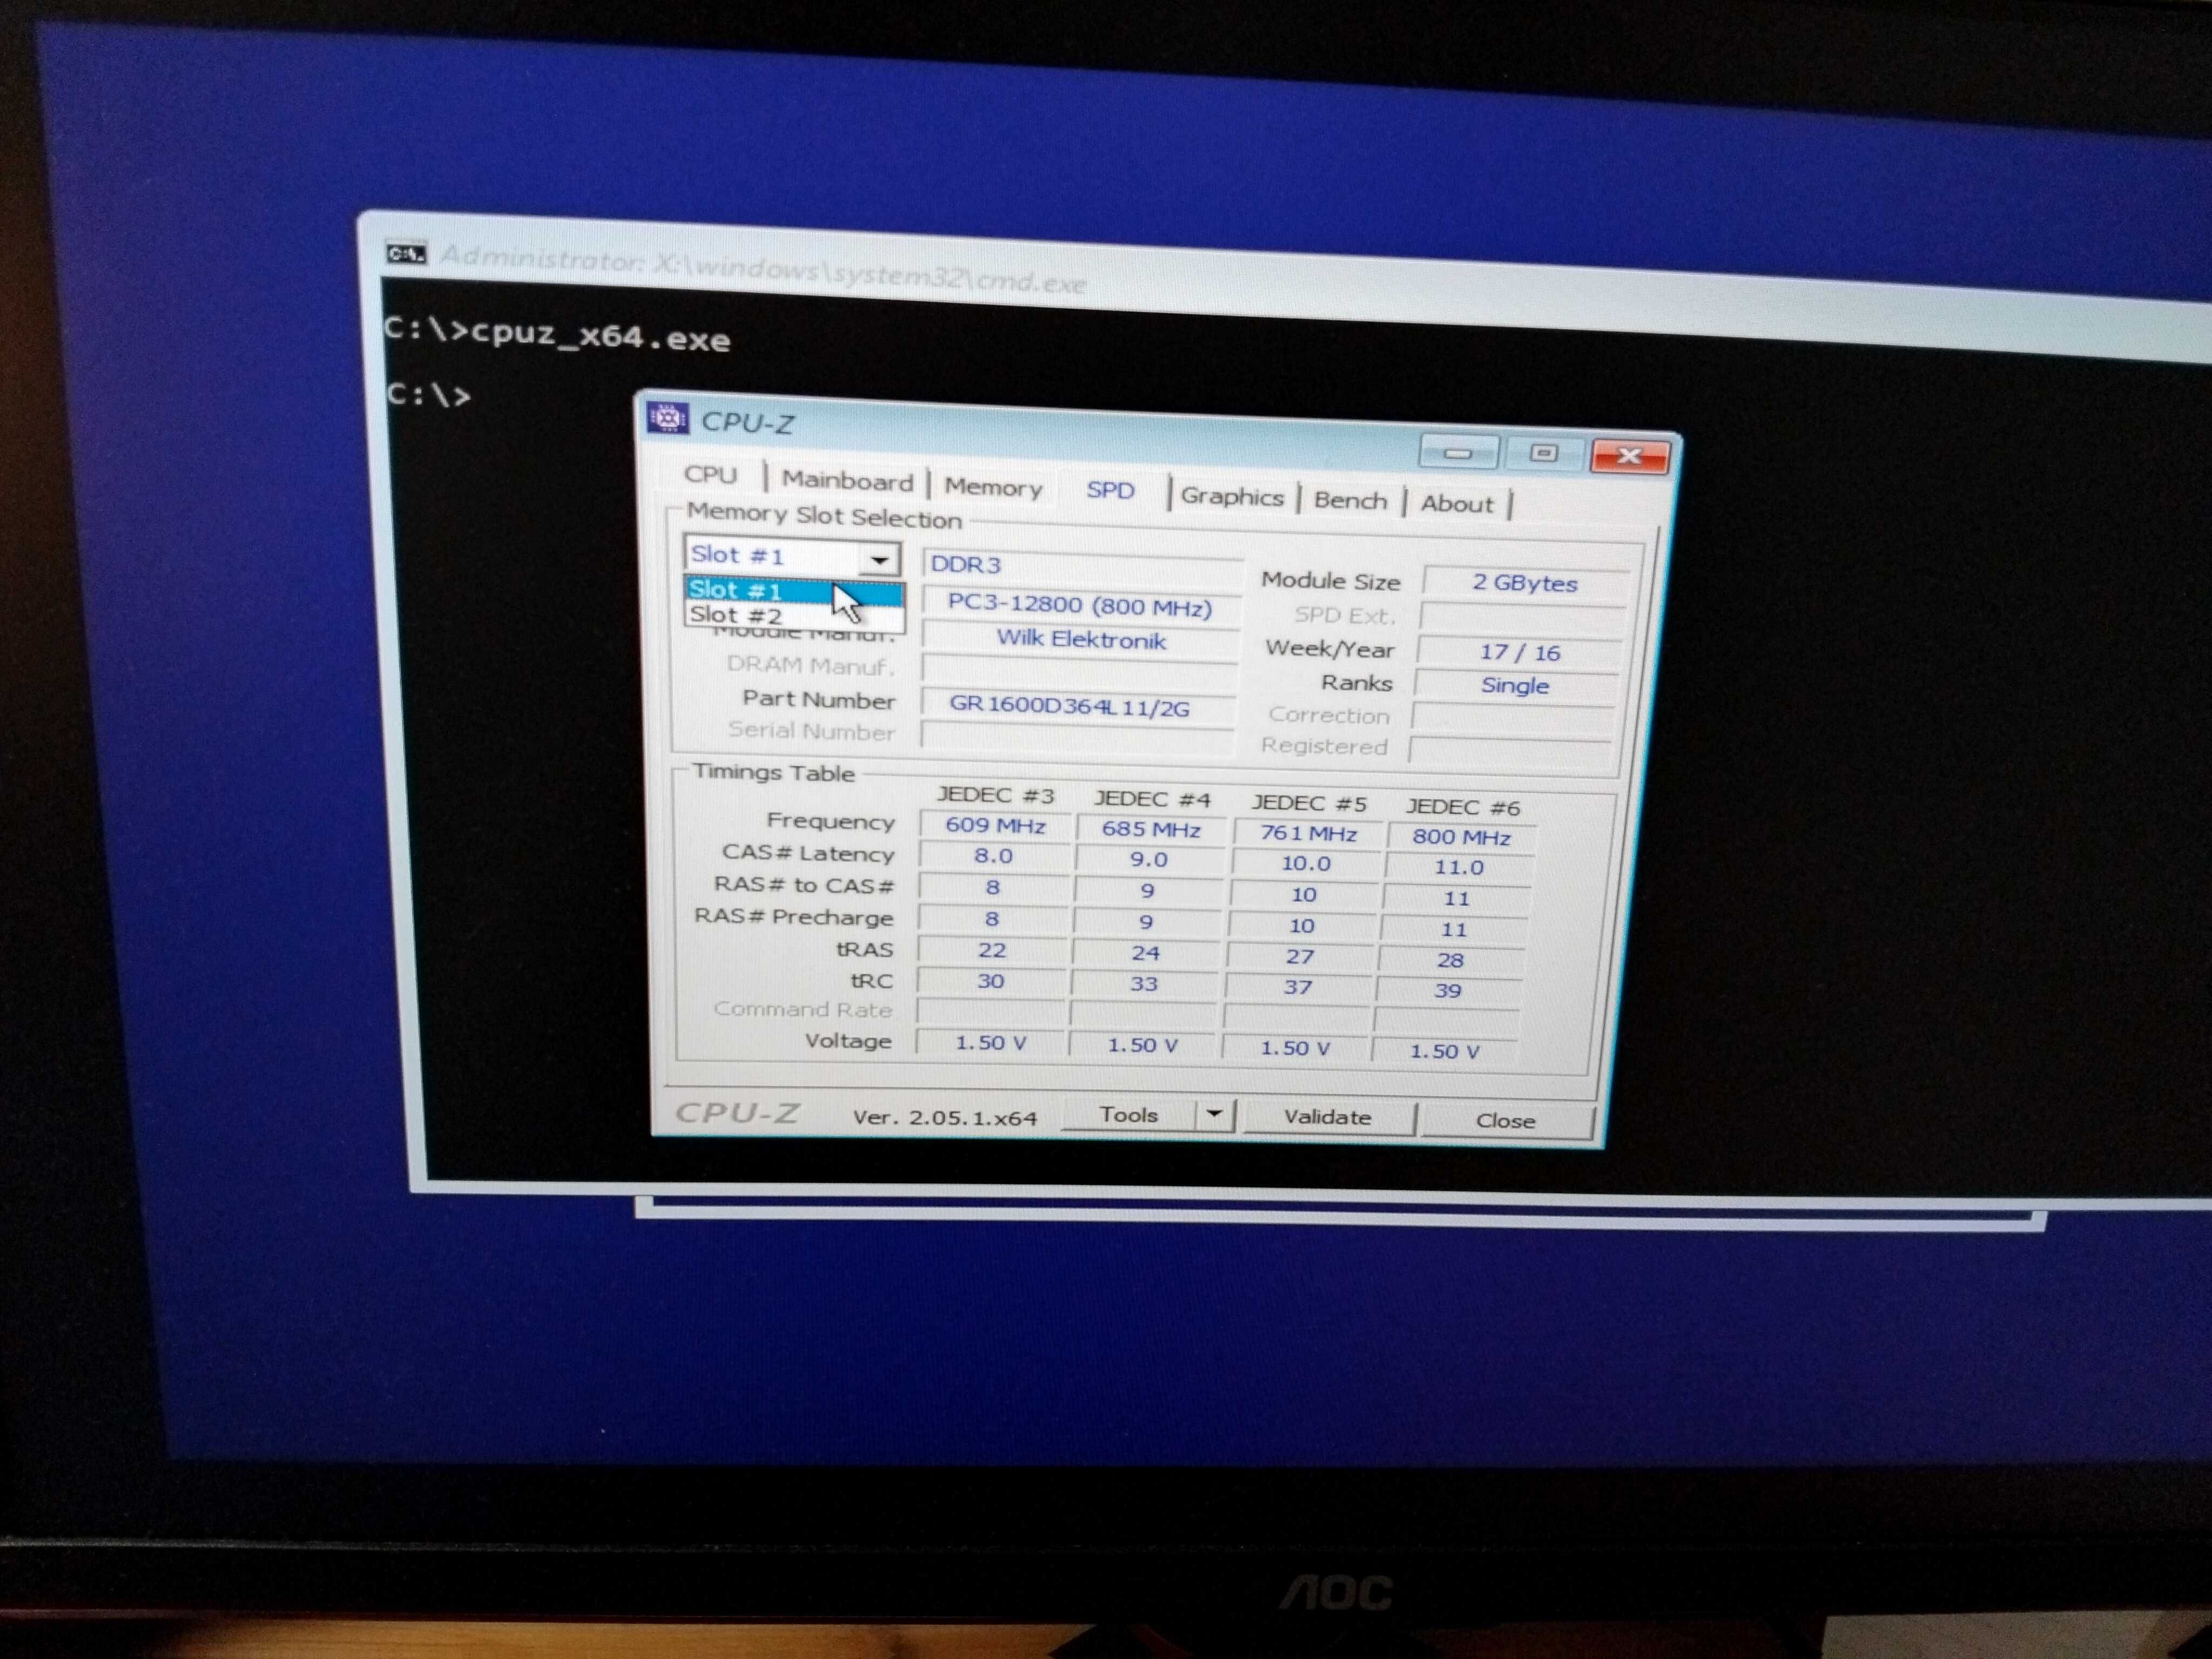Choose Slot #1 in the dropdown list
Screen dimensions: 2212x1659
[795, 591]
